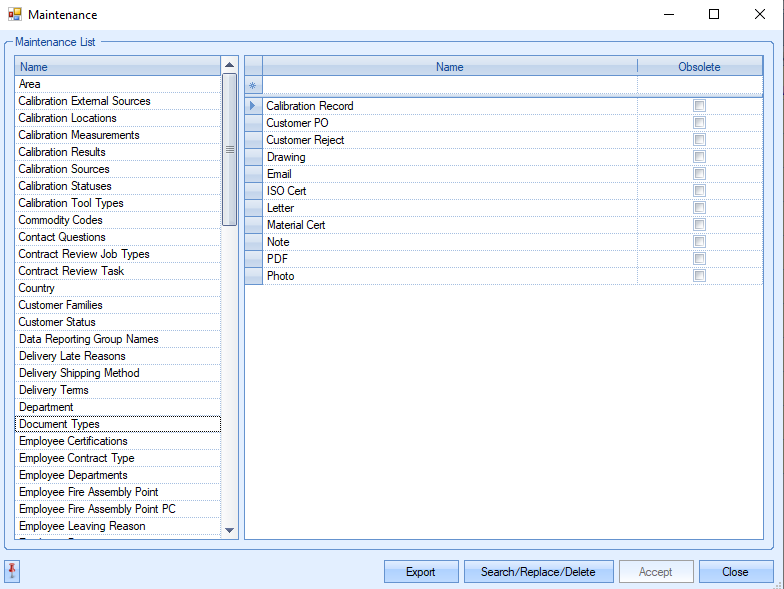Open Search/Replace/Delete dialog
Screen dimensions: 784x589
[537, 572]
